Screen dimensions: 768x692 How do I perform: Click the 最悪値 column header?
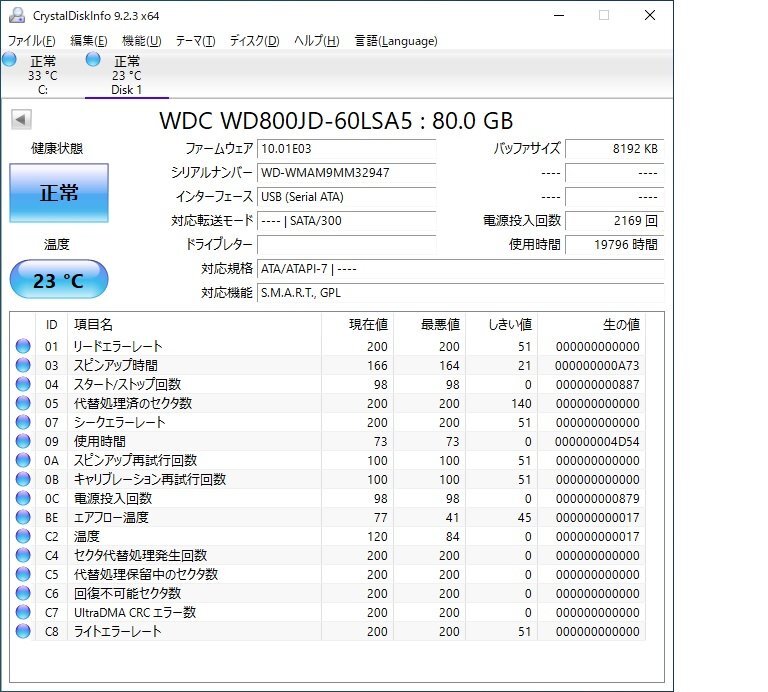(x=430, y=324)
